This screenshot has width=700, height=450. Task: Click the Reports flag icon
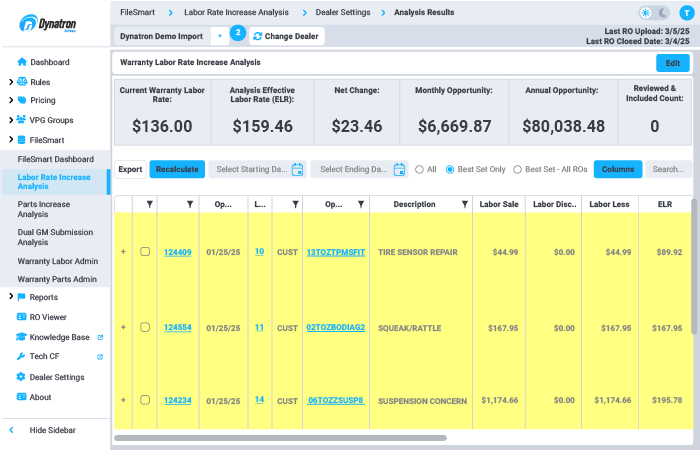21,297
